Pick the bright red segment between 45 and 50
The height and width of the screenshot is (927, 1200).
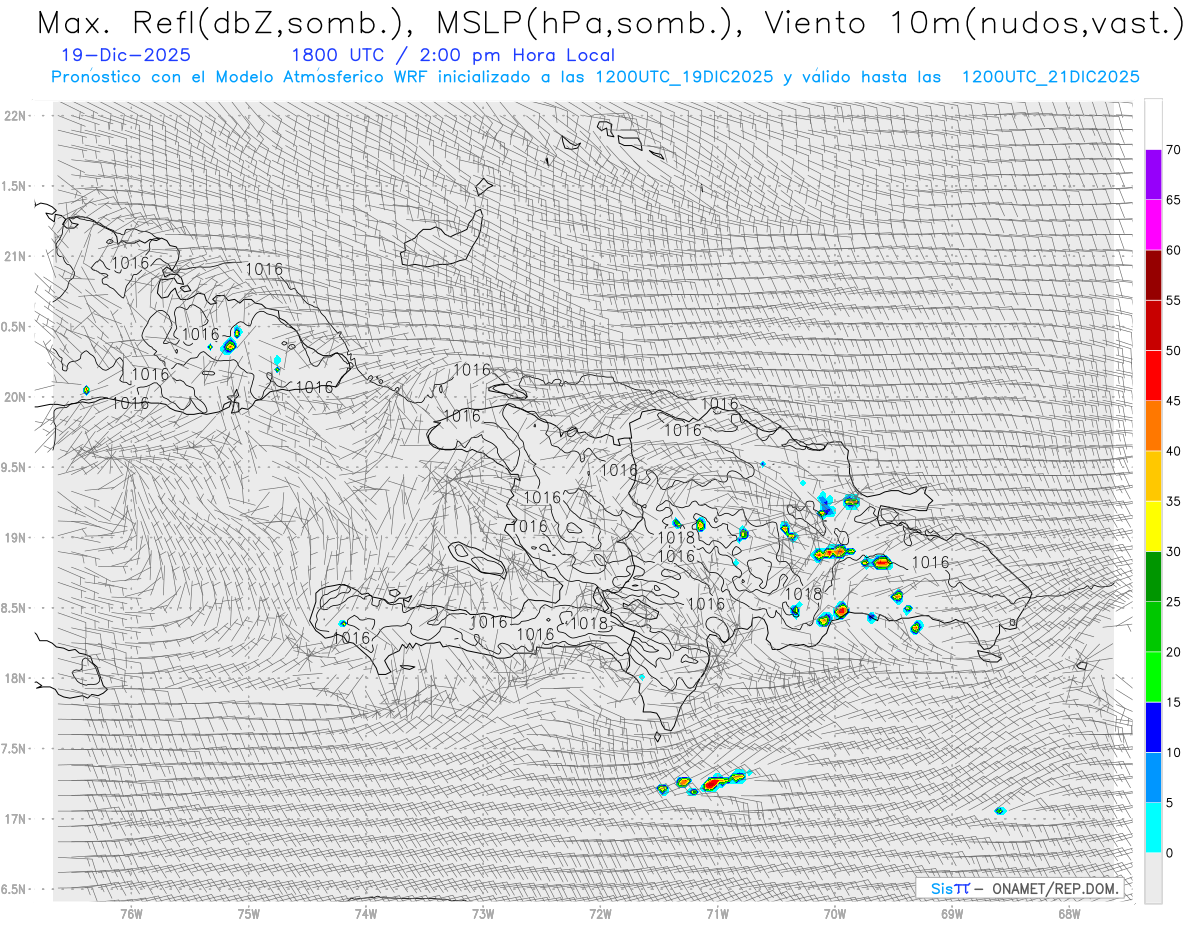pyautogui.click(x=1153, y=376)
